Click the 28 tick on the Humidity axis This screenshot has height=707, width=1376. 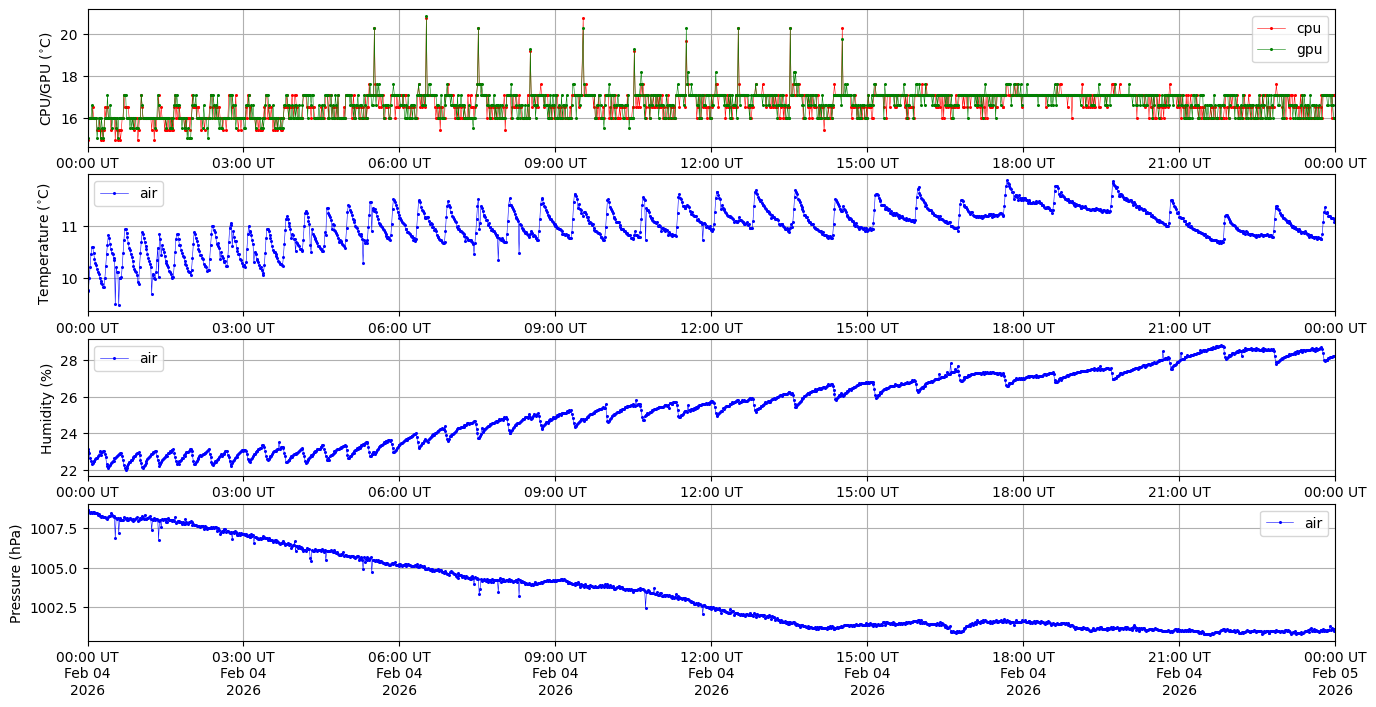[71, 360]
